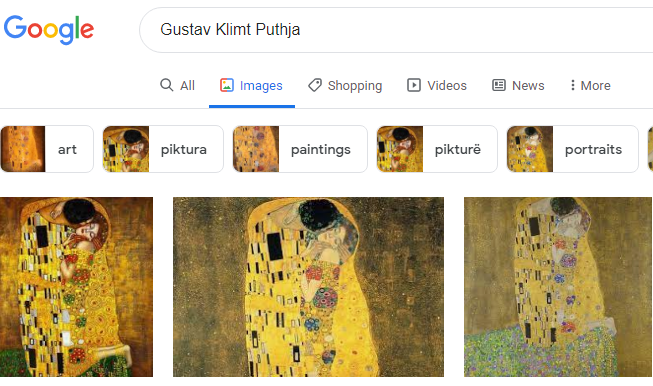Click inside the 'Gustav Klimt Puthja' search box
Image resolution: width=653 pixels, height=386 pixels.
click(x=396, y=30)
